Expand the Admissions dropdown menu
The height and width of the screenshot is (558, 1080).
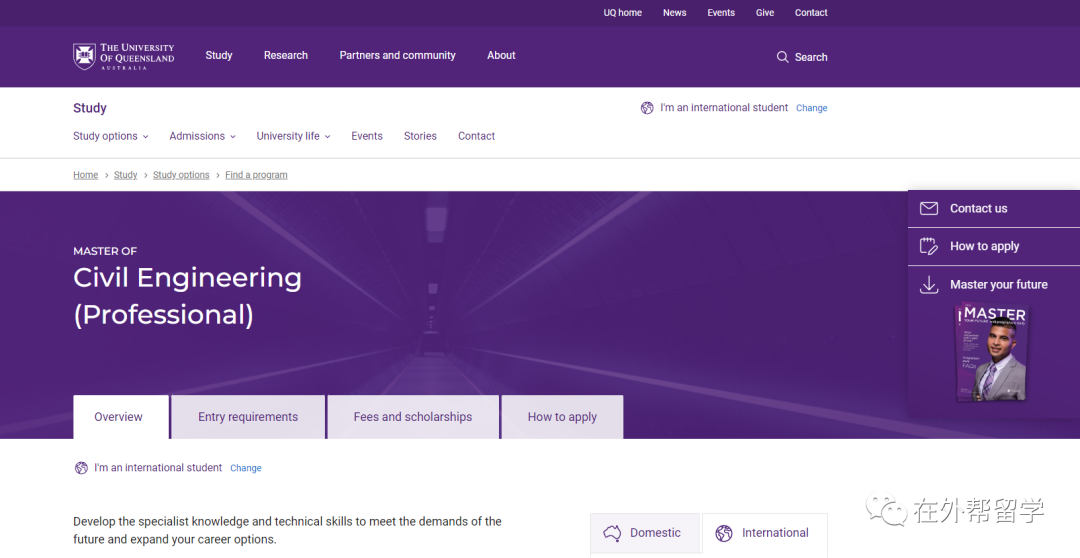[202, 136]
